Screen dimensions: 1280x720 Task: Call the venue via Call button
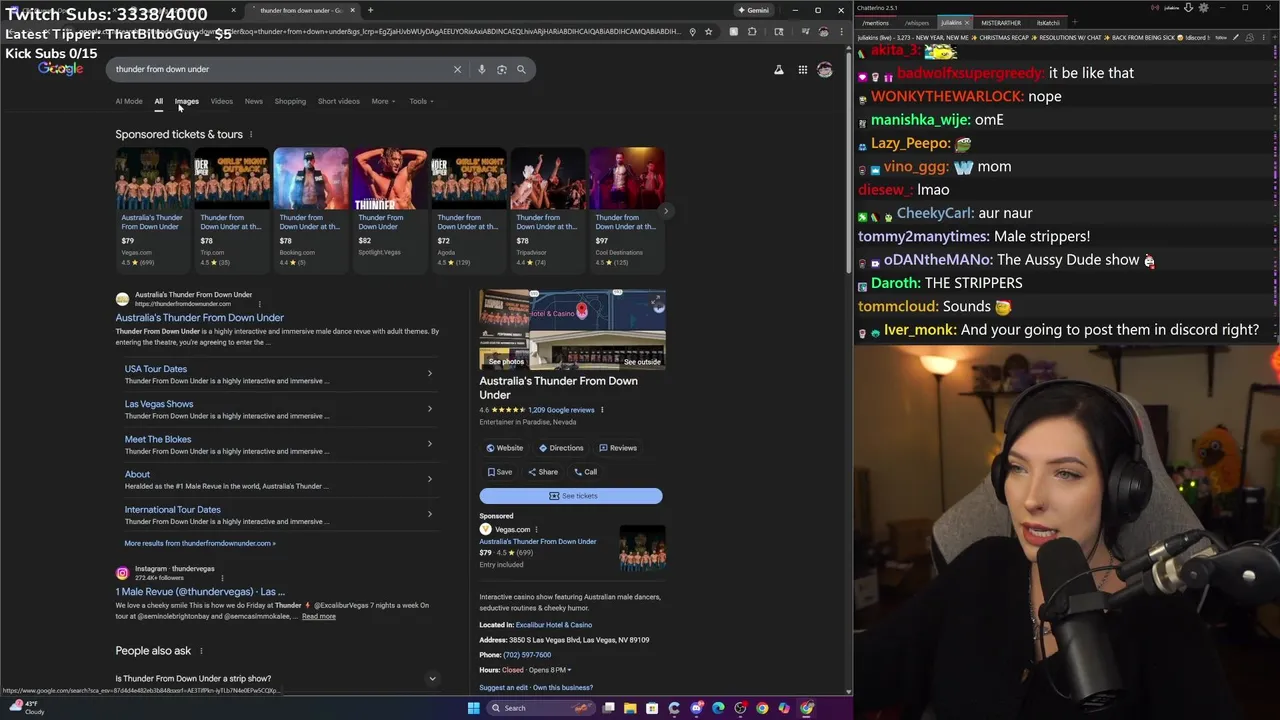[x=585, y=472]
